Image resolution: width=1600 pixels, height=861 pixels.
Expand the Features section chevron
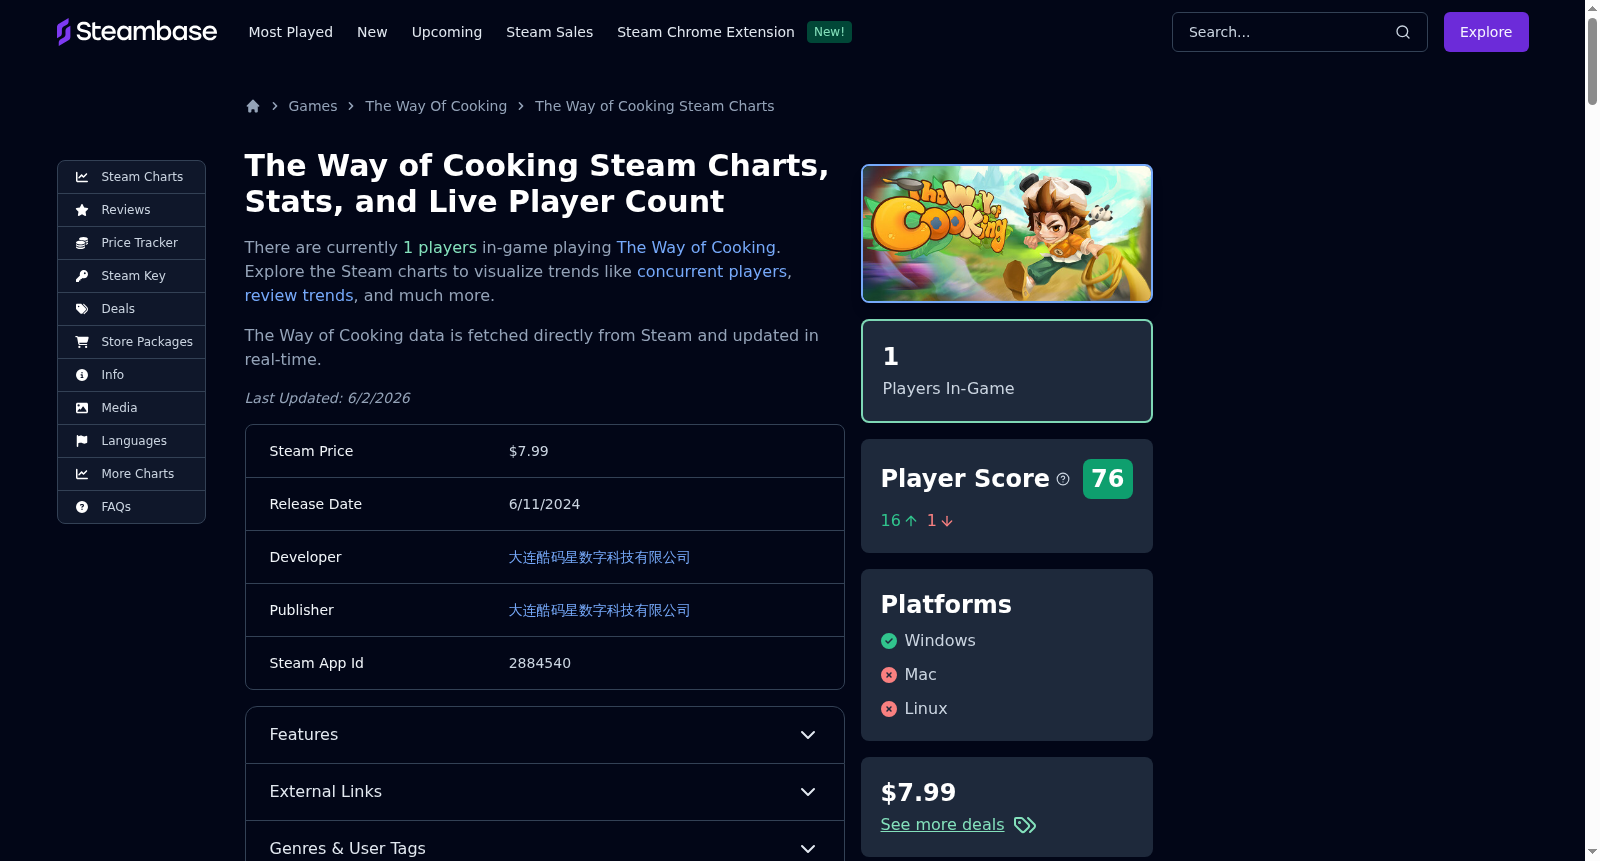coord(808,735)
